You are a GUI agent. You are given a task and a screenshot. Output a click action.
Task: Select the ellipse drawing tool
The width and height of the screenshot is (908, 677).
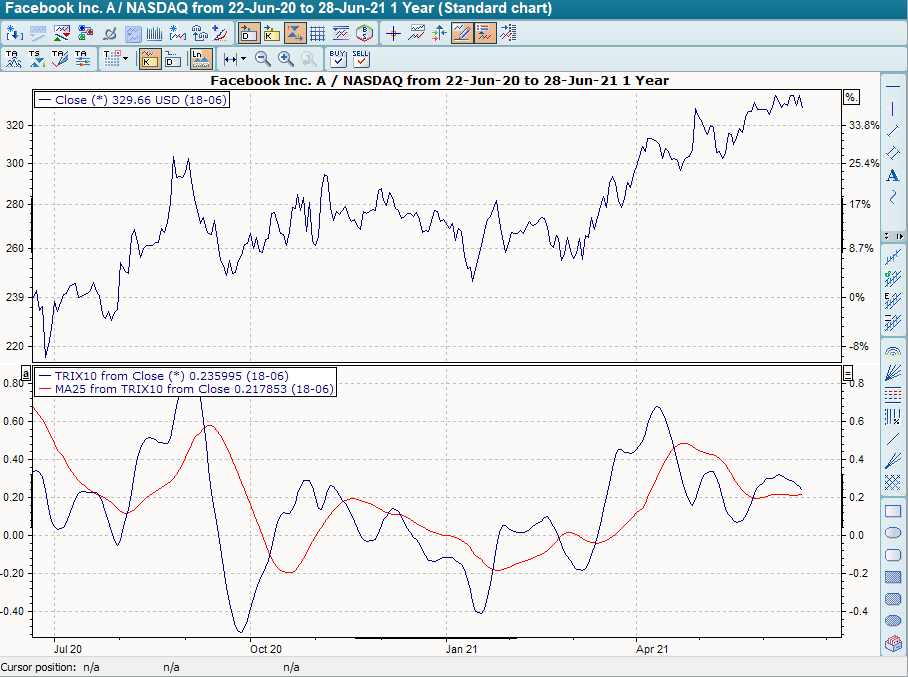point(893,532)
